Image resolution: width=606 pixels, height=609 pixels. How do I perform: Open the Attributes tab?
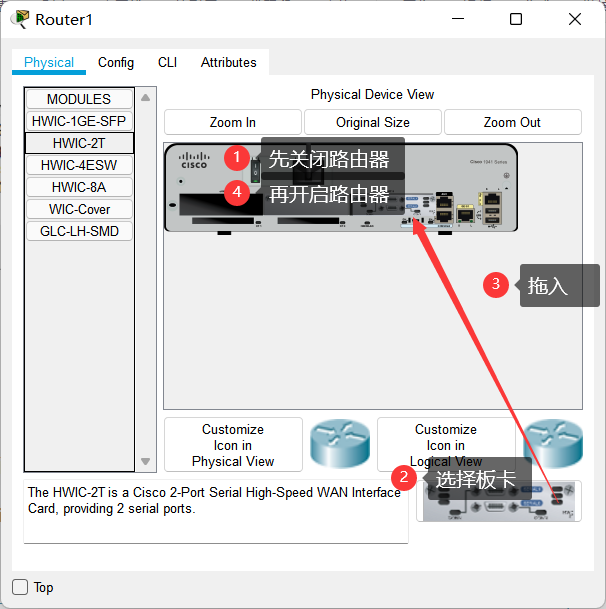(228, 62)
